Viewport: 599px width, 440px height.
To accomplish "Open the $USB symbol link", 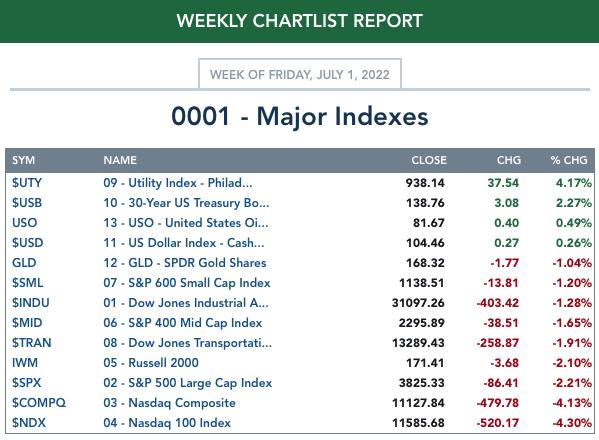I will (27, 203).
